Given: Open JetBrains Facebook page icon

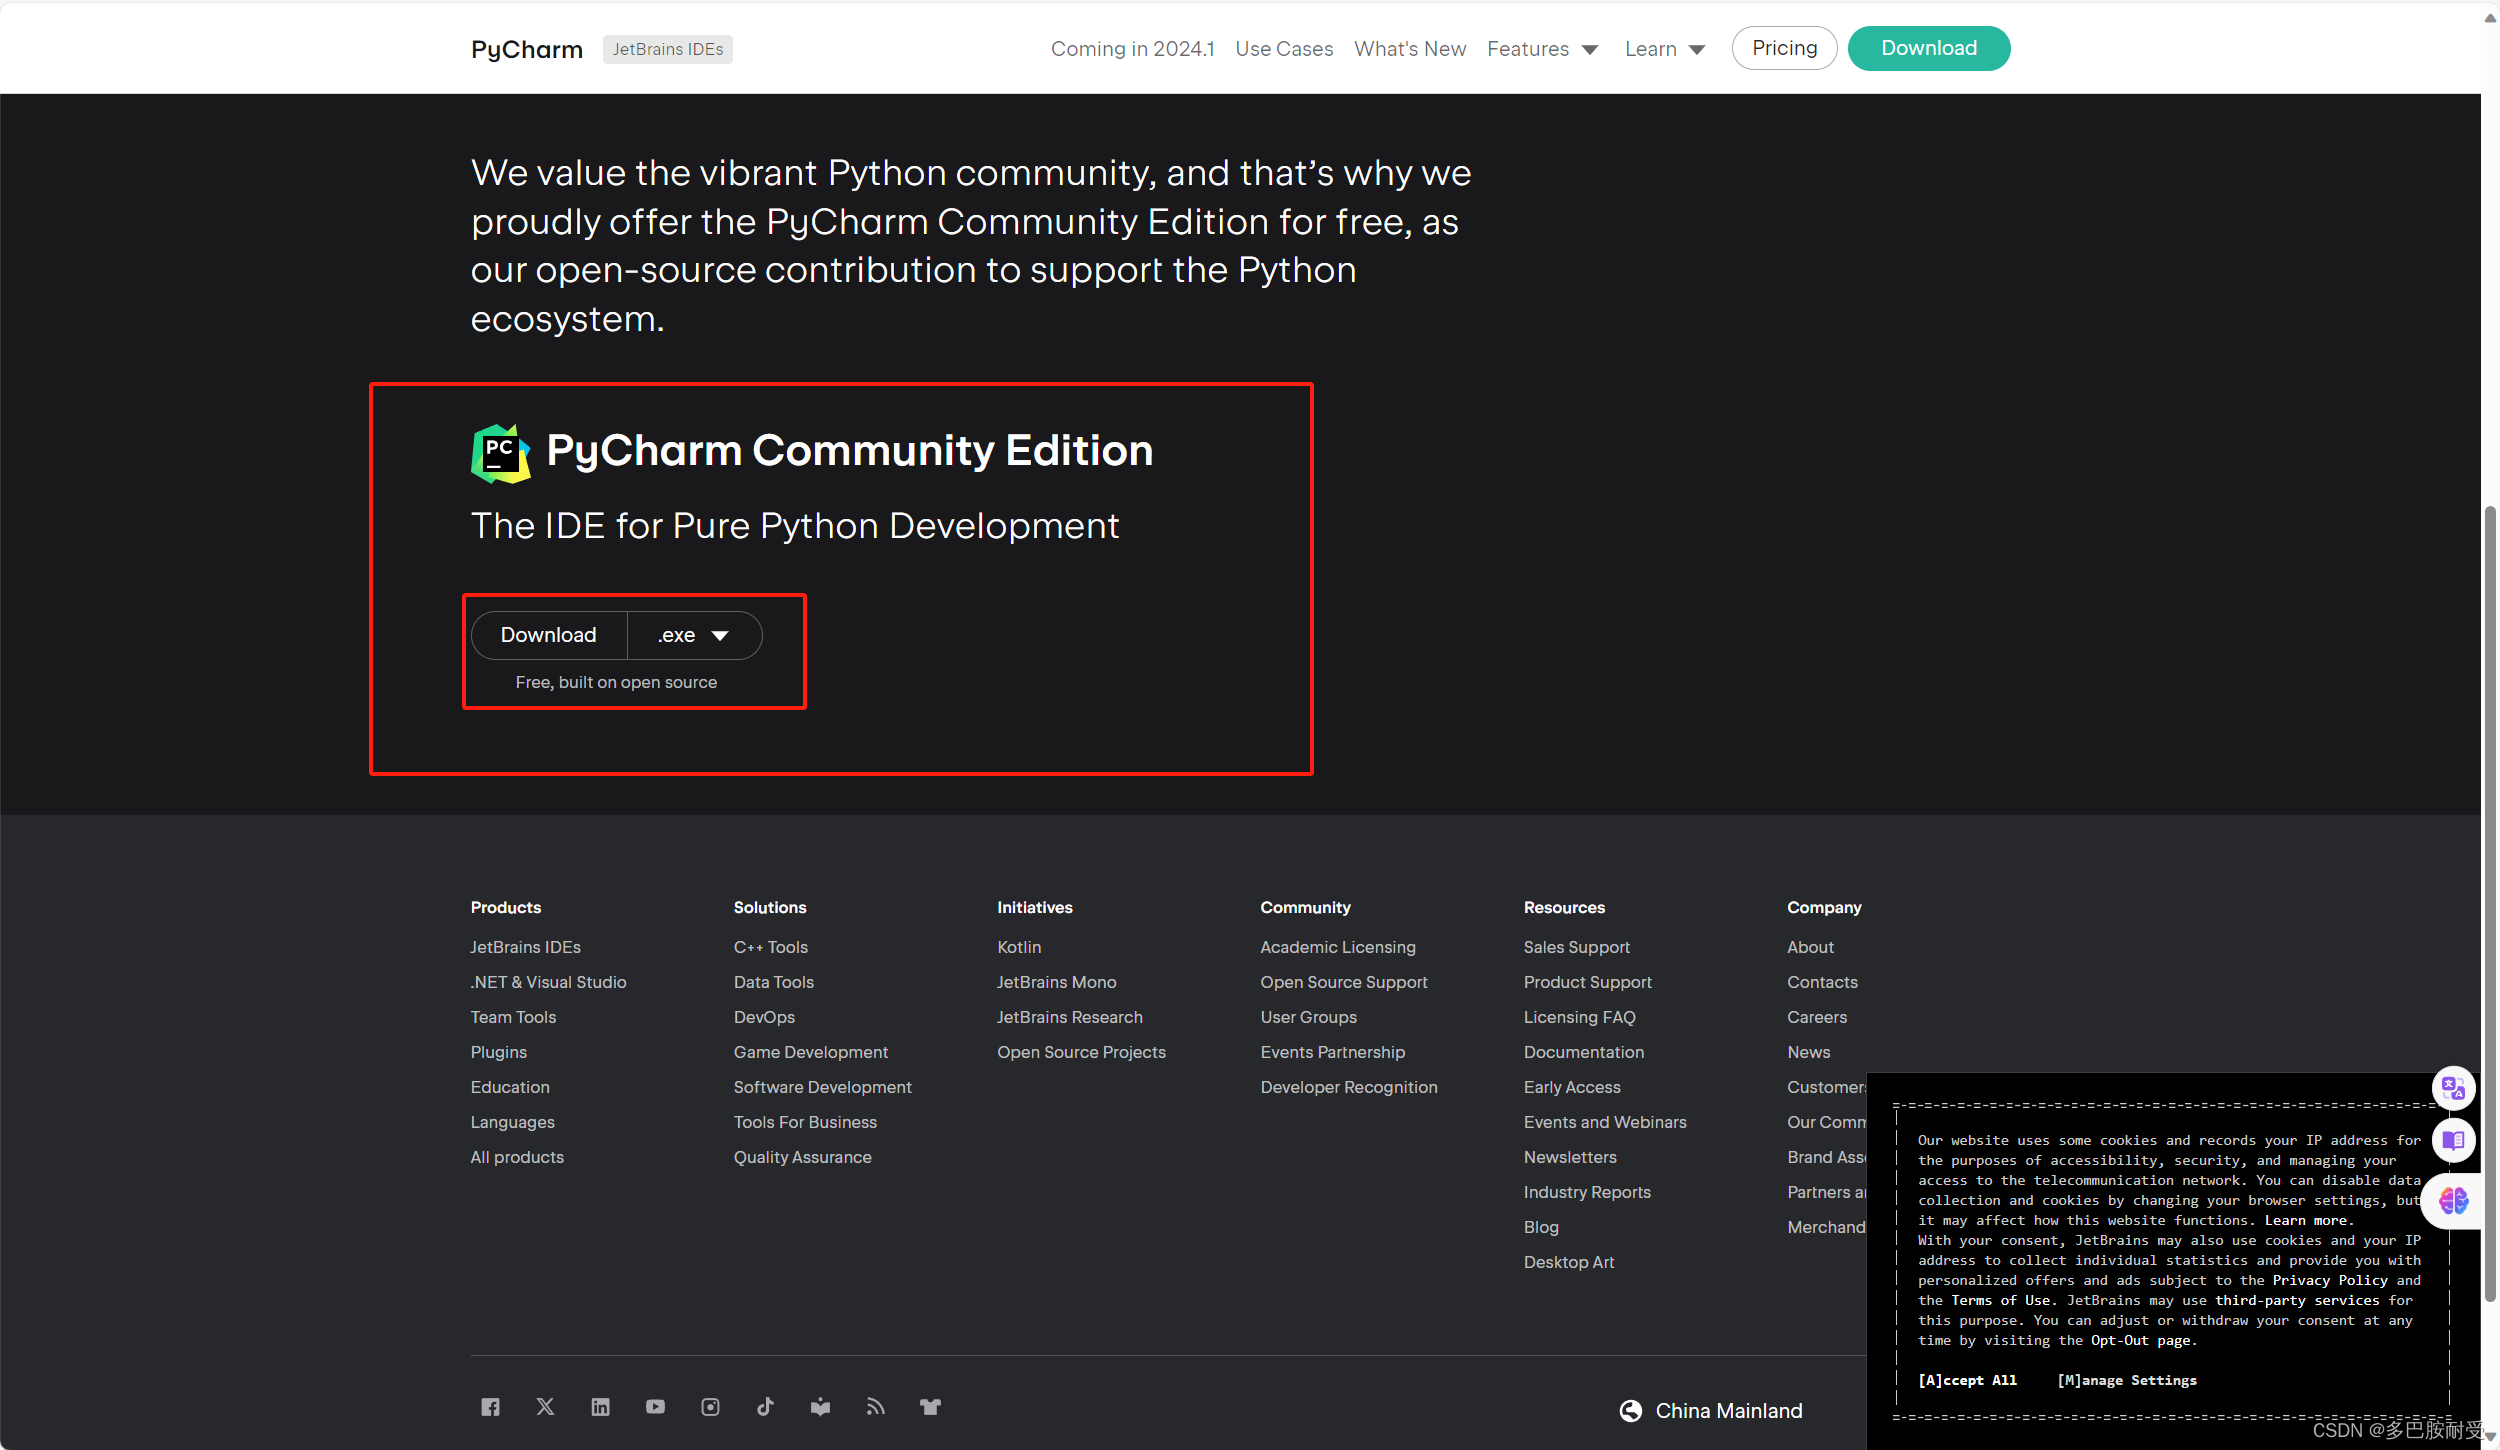Looking at the screenshot, I should point(490,1407).
